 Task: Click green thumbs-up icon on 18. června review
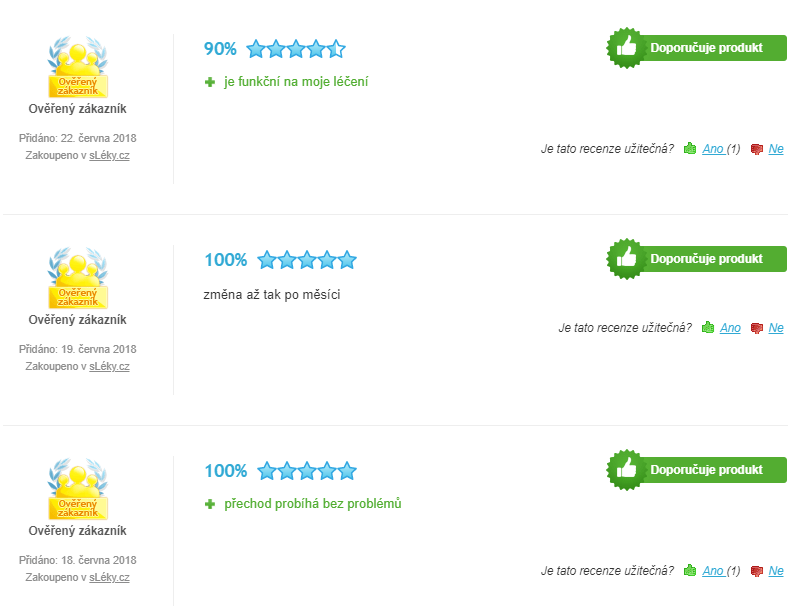(x=690, y=570)
